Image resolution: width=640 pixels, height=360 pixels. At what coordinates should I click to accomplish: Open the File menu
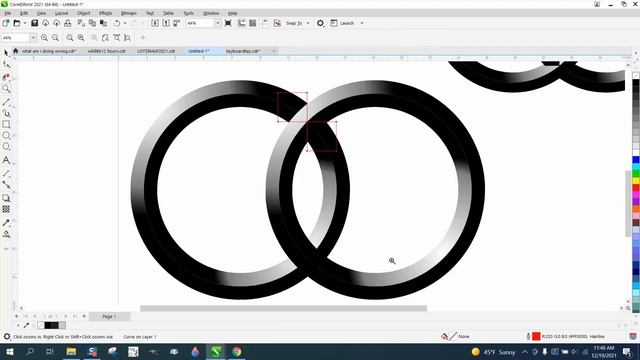(x=8, y=13)
